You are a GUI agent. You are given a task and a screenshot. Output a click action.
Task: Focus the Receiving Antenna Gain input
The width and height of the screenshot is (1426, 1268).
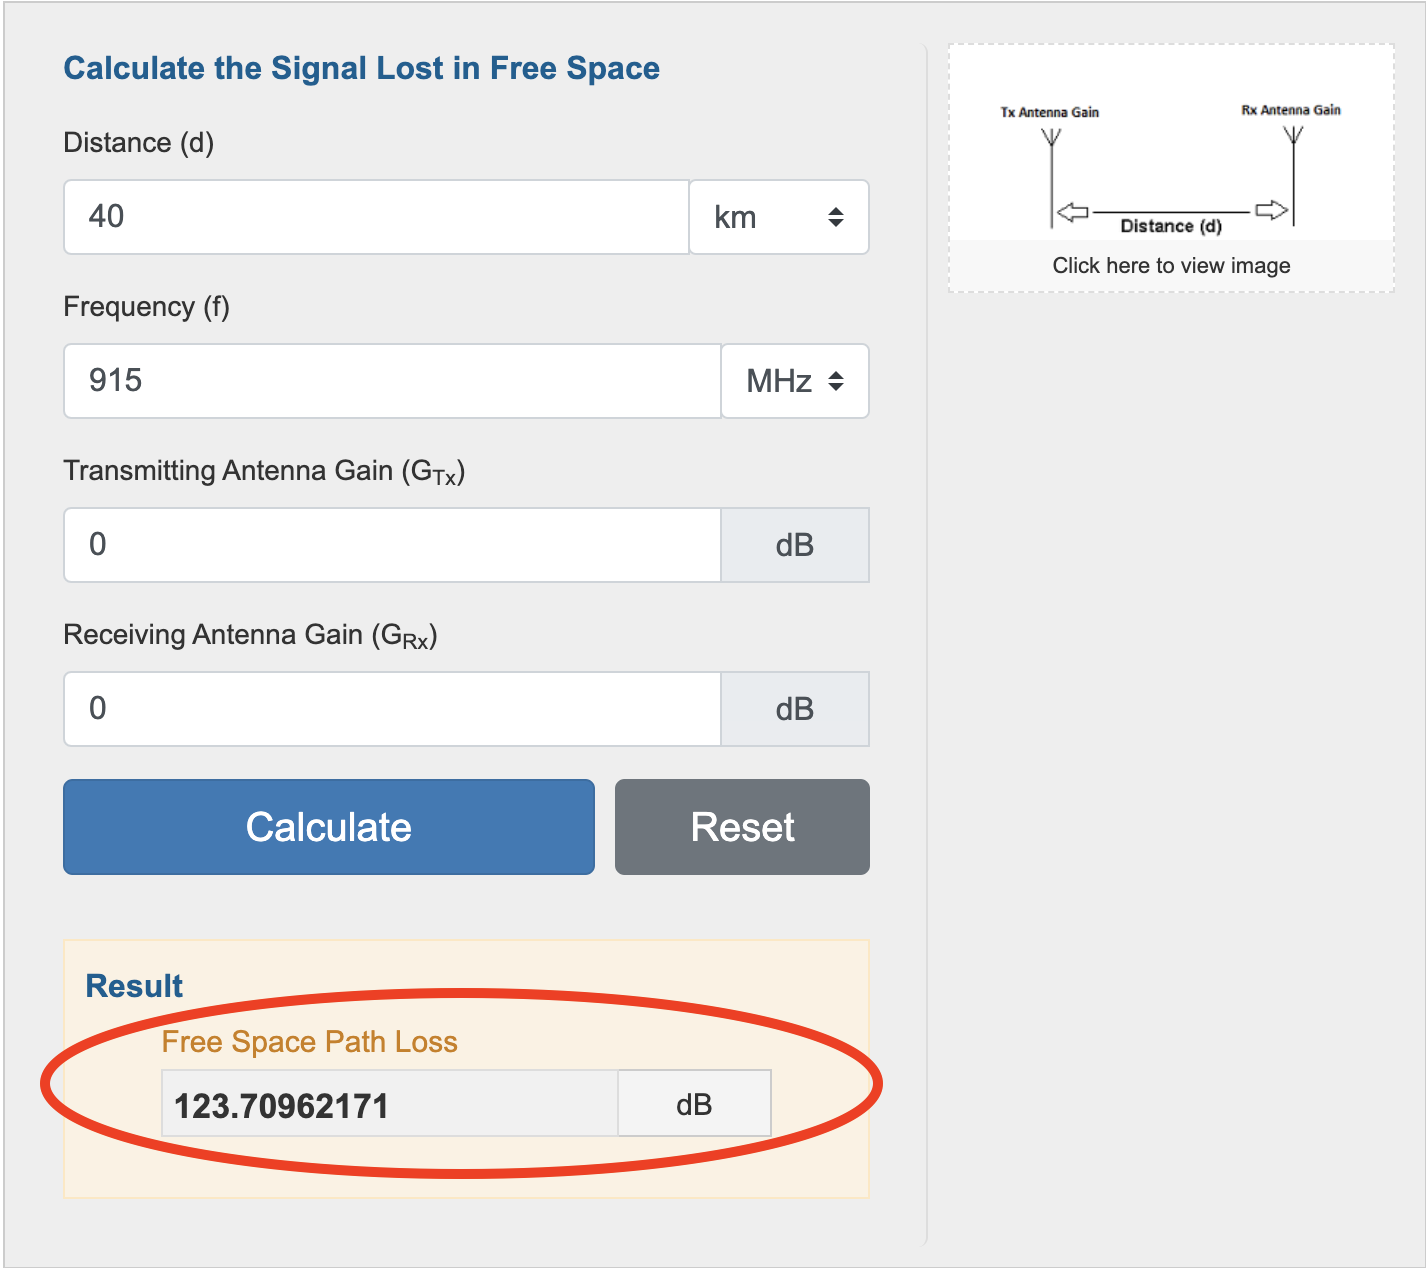tap(392, 709)
